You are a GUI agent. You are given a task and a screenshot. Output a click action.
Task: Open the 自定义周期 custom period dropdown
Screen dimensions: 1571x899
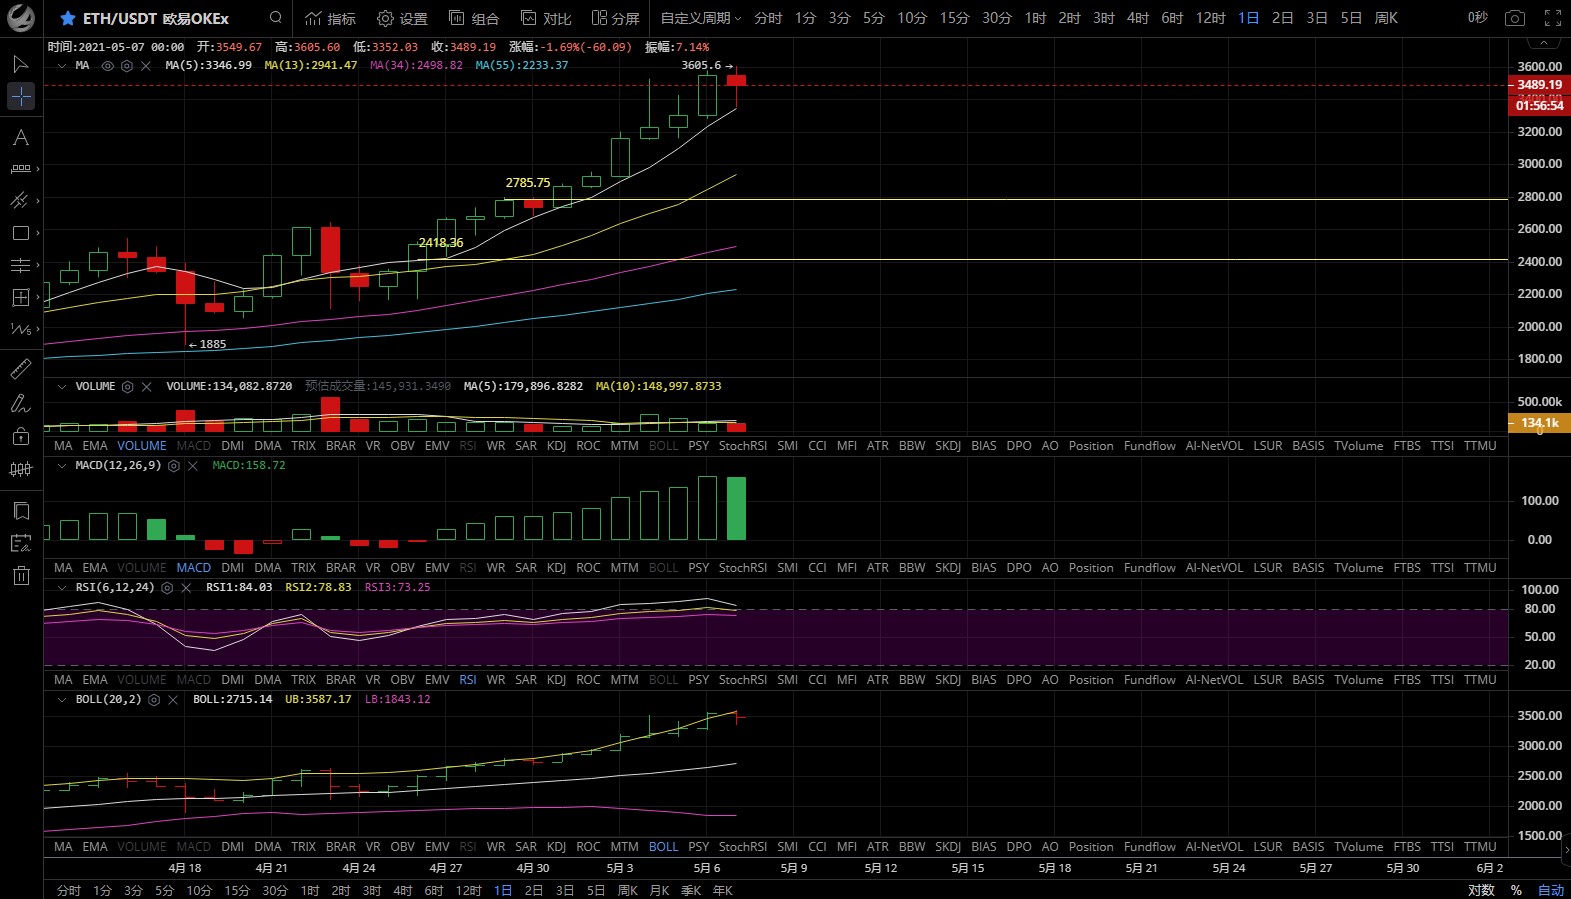pos(700,18)
